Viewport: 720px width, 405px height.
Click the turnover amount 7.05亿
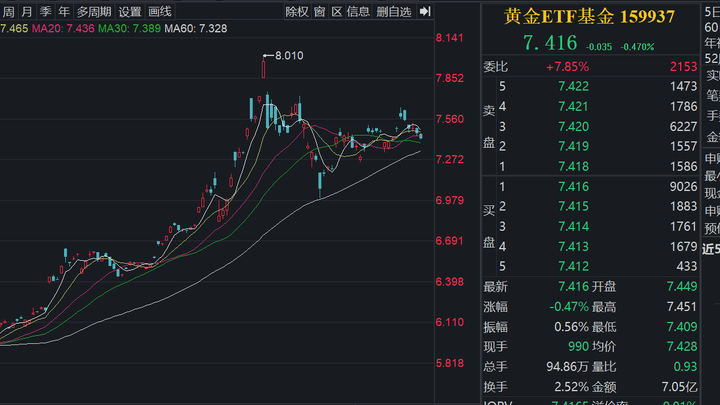coord(679,387)
